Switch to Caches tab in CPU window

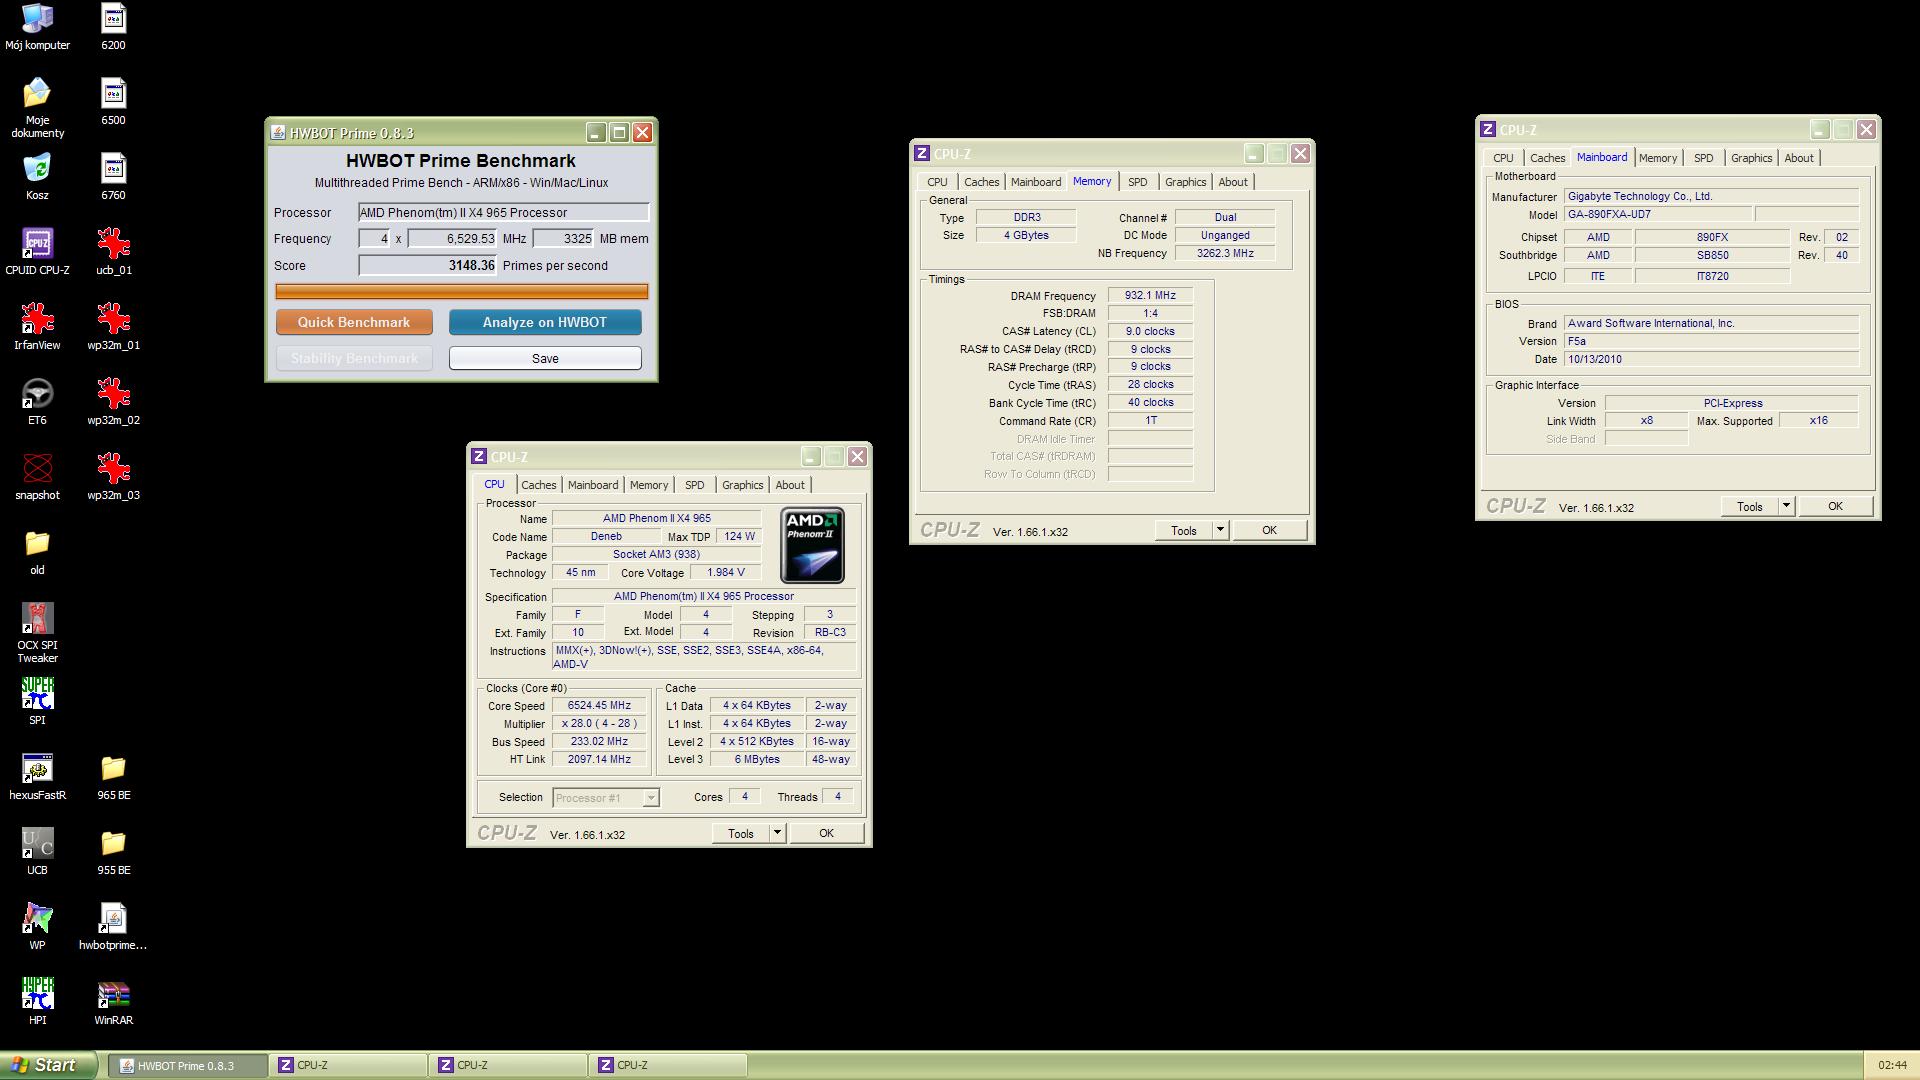[538, 485]
